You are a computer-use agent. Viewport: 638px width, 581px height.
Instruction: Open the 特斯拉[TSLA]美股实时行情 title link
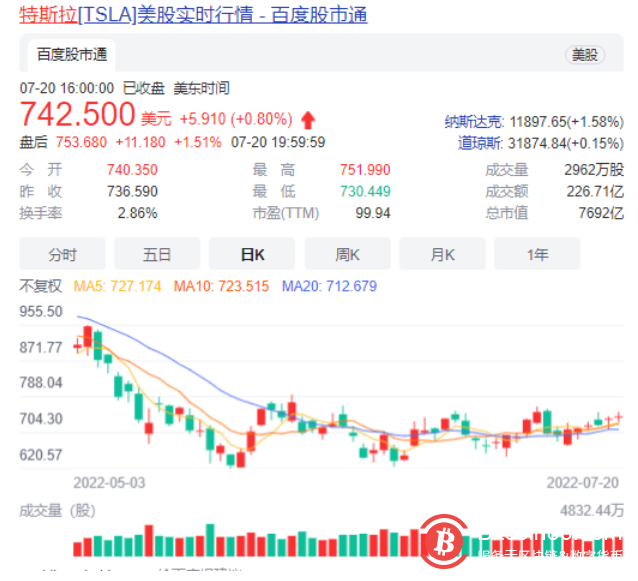pyautogui.click(x=193, y=15)
